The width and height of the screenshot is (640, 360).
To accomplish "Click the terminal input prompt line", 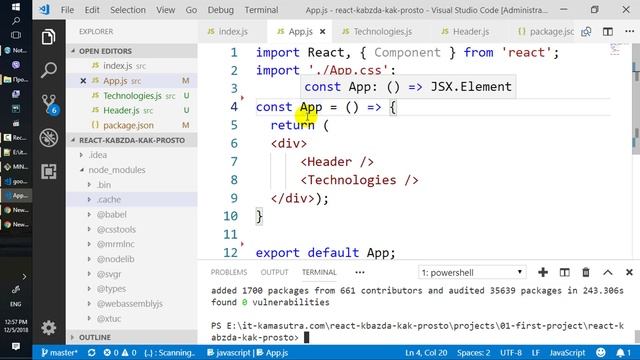I will coord(418,331).
